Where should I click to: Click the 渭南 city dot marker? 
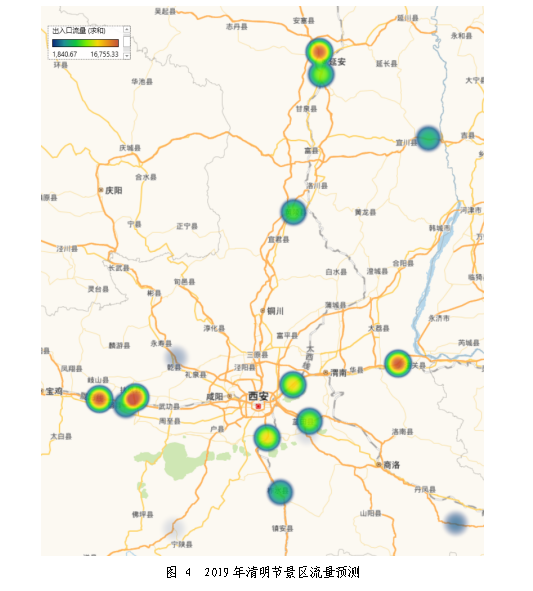point(326,372)
